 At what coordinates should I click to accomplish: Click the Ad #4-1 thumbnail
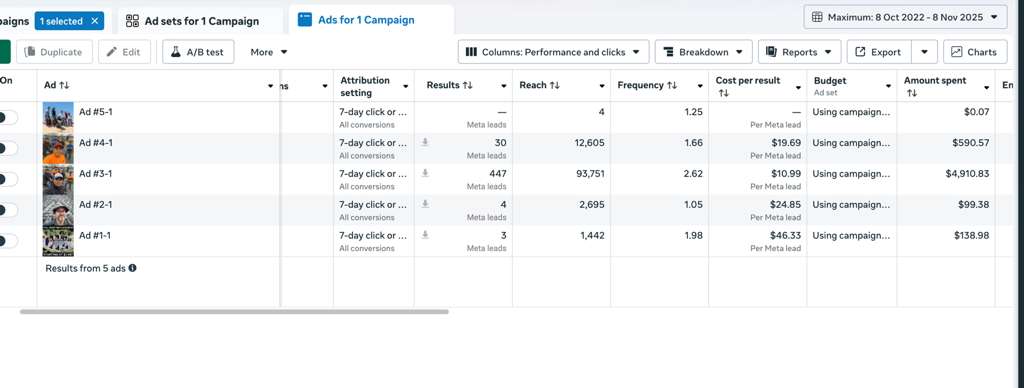click(x=58, y=148)
